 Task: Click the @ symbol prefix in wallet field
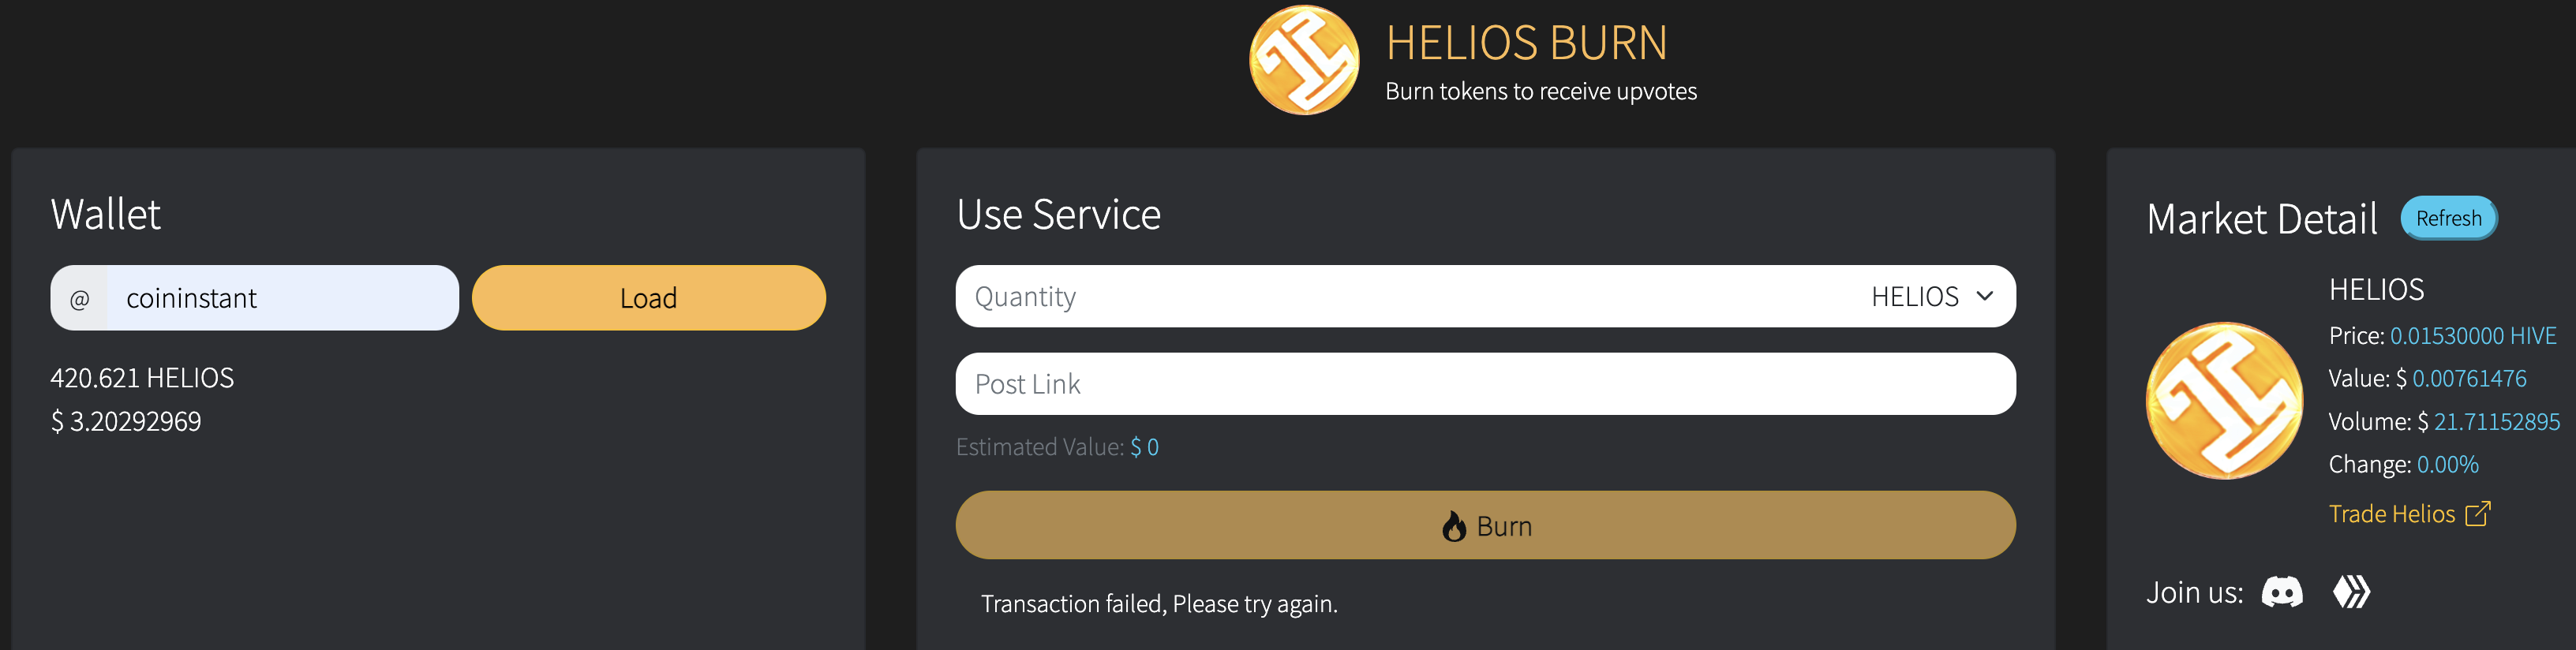(79, 298)
